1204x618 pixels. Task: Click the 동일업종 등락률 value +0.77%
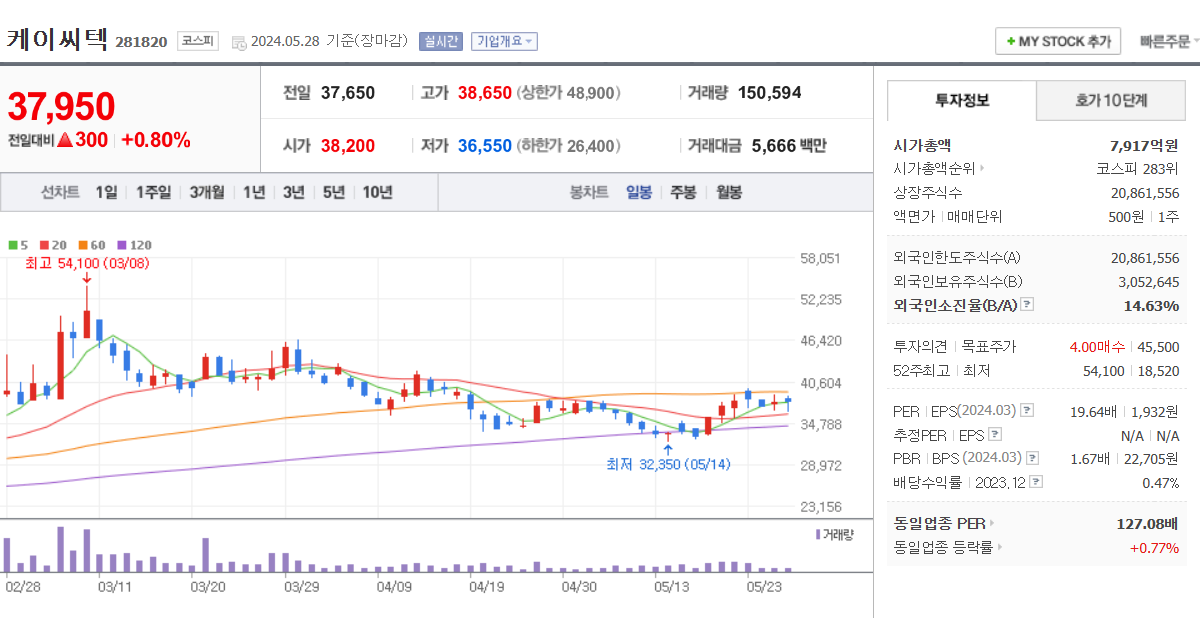tap(1154, 547)
